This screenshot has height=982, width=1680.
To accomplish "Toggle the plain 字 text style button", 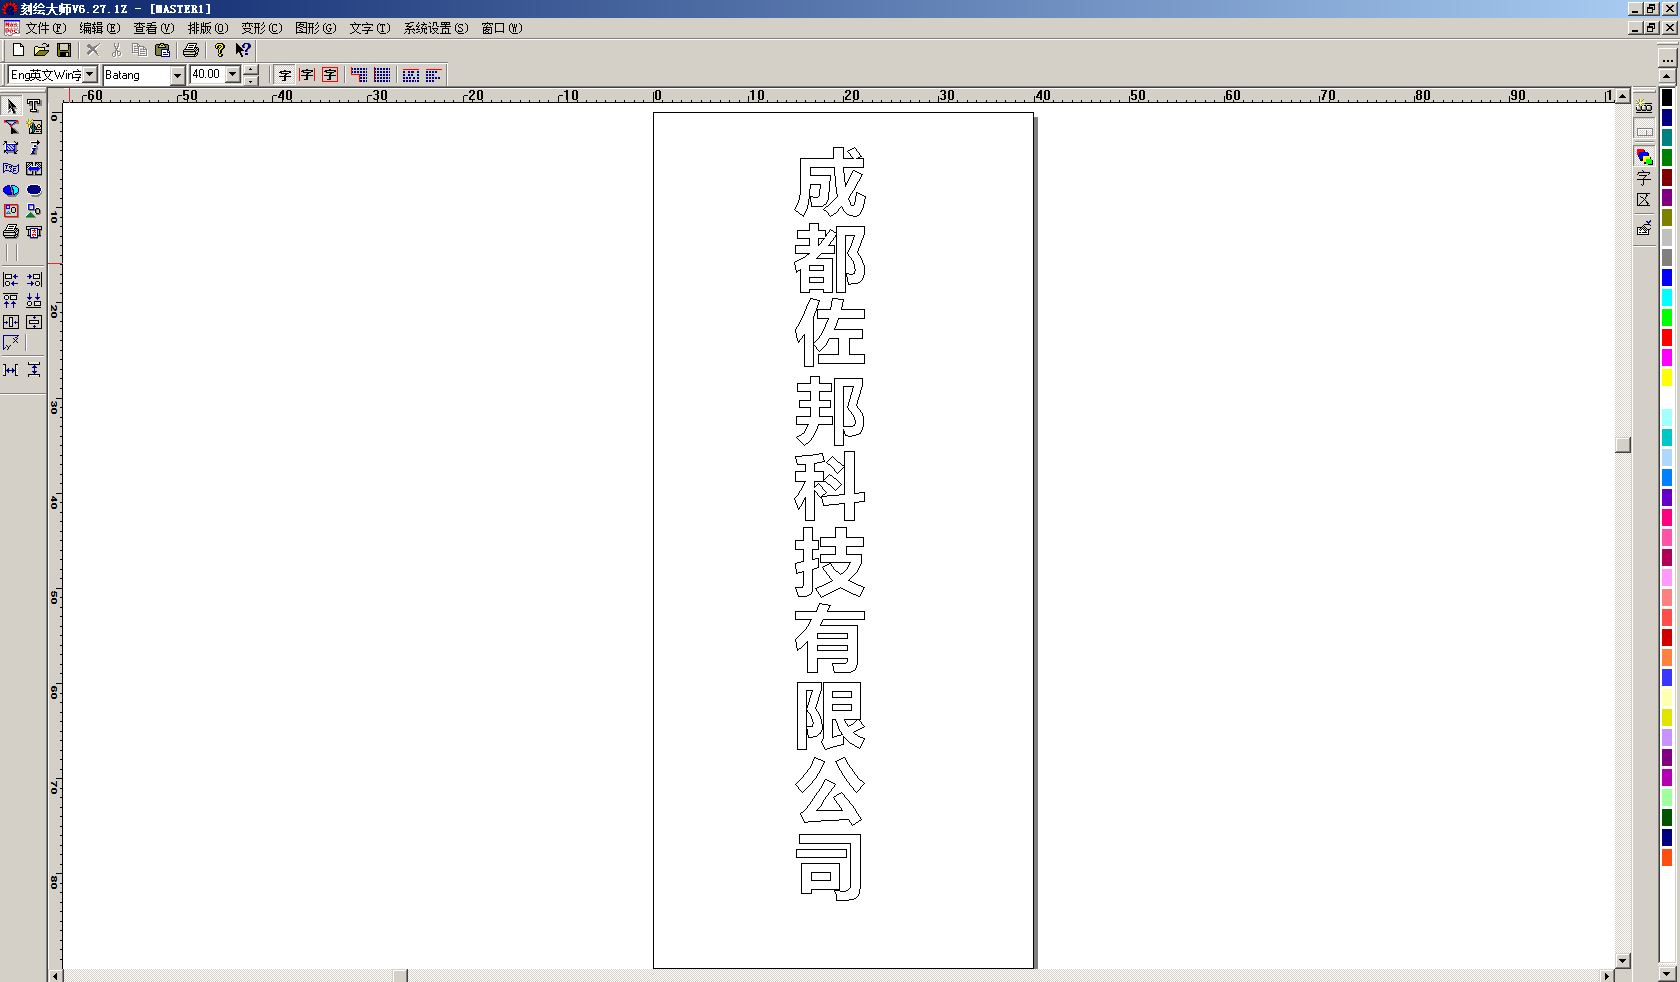I will (x=285, y=75).
